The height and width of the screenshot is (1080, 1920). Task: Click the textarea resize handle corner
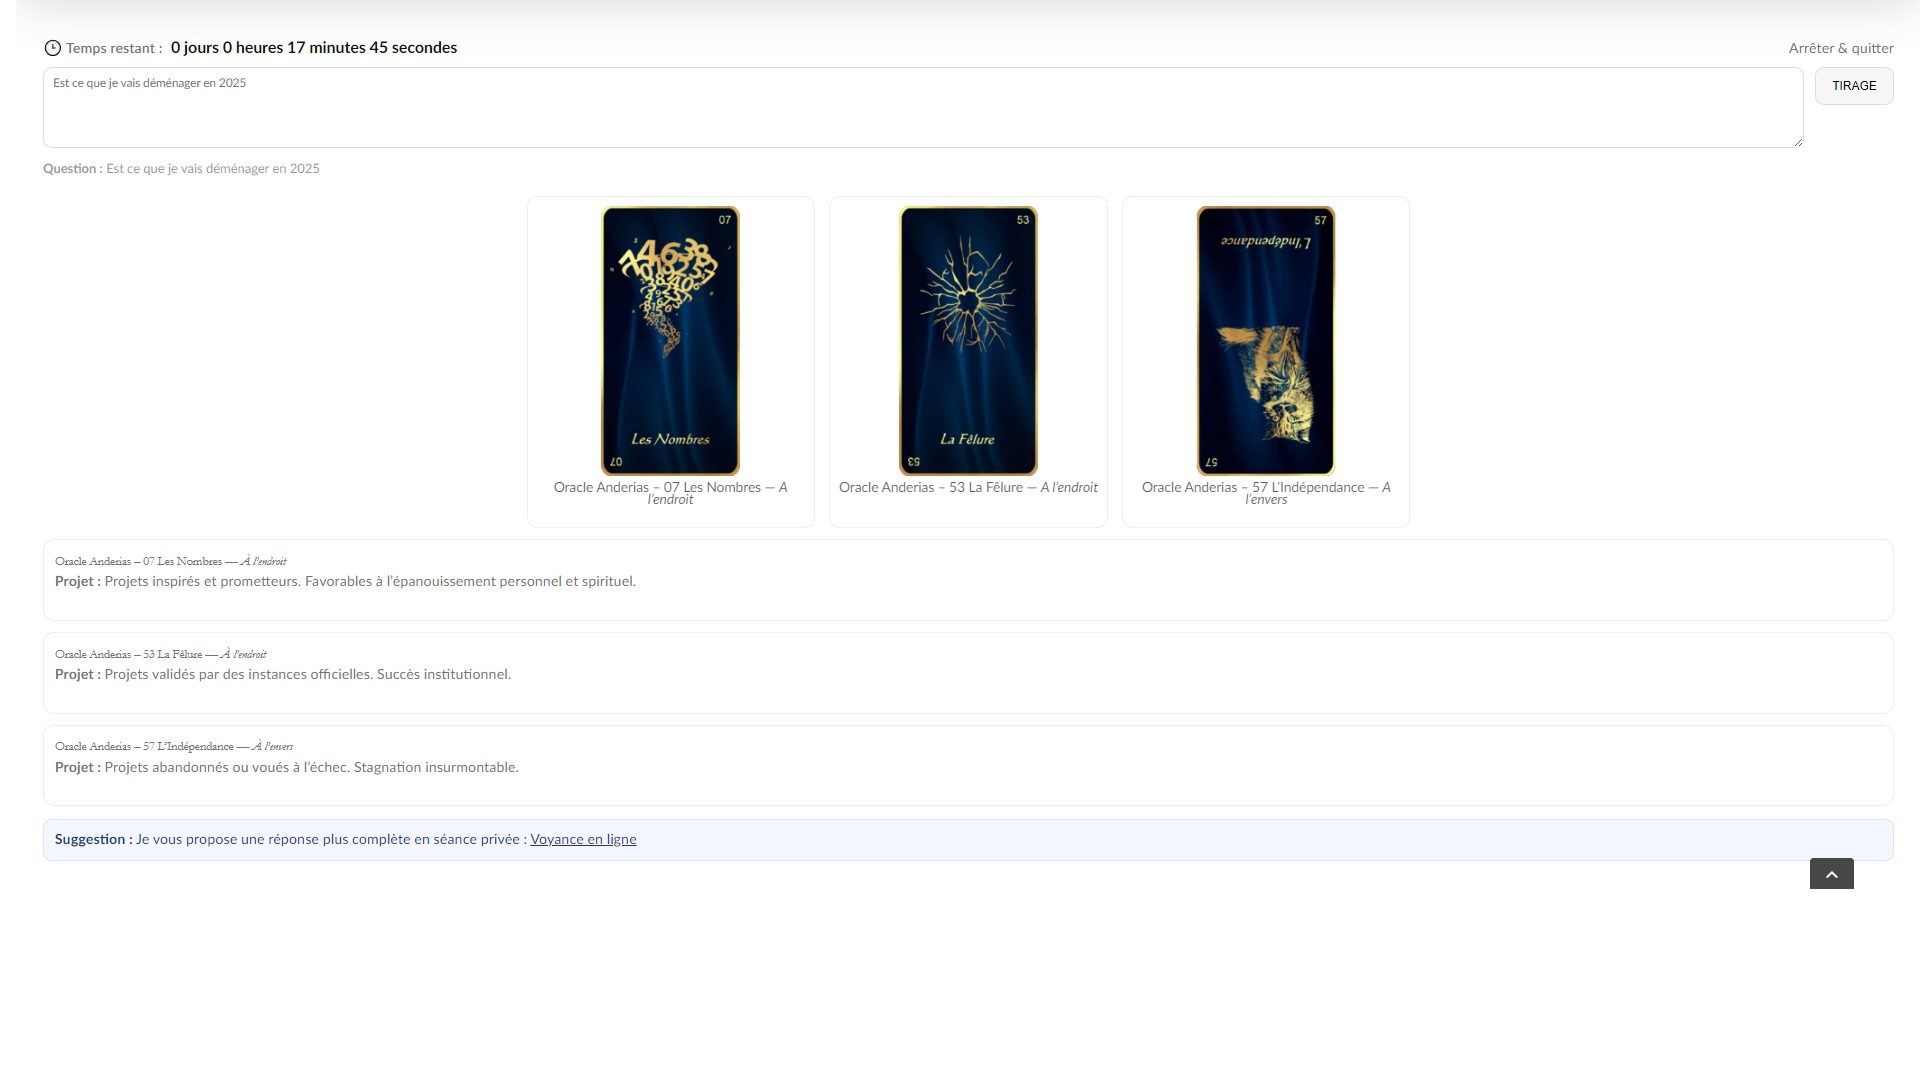[x=1798, y=143]
